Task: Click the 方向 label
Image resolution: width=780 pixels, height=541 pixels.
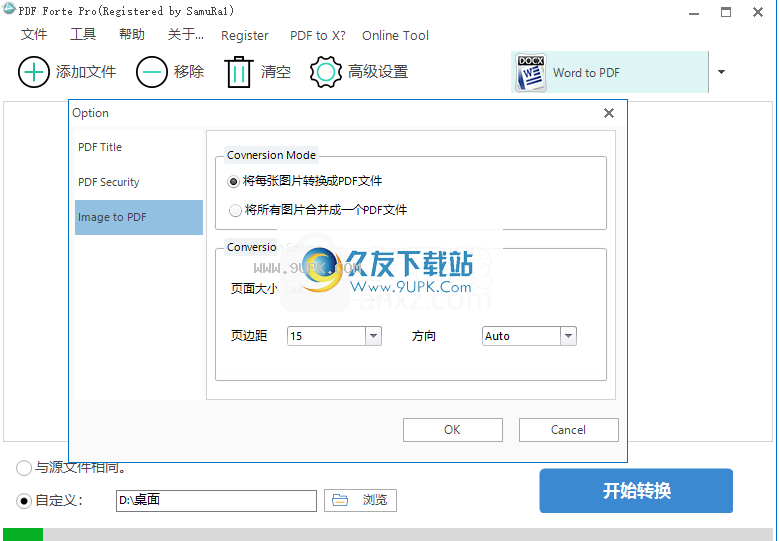Action: (424, 336)
